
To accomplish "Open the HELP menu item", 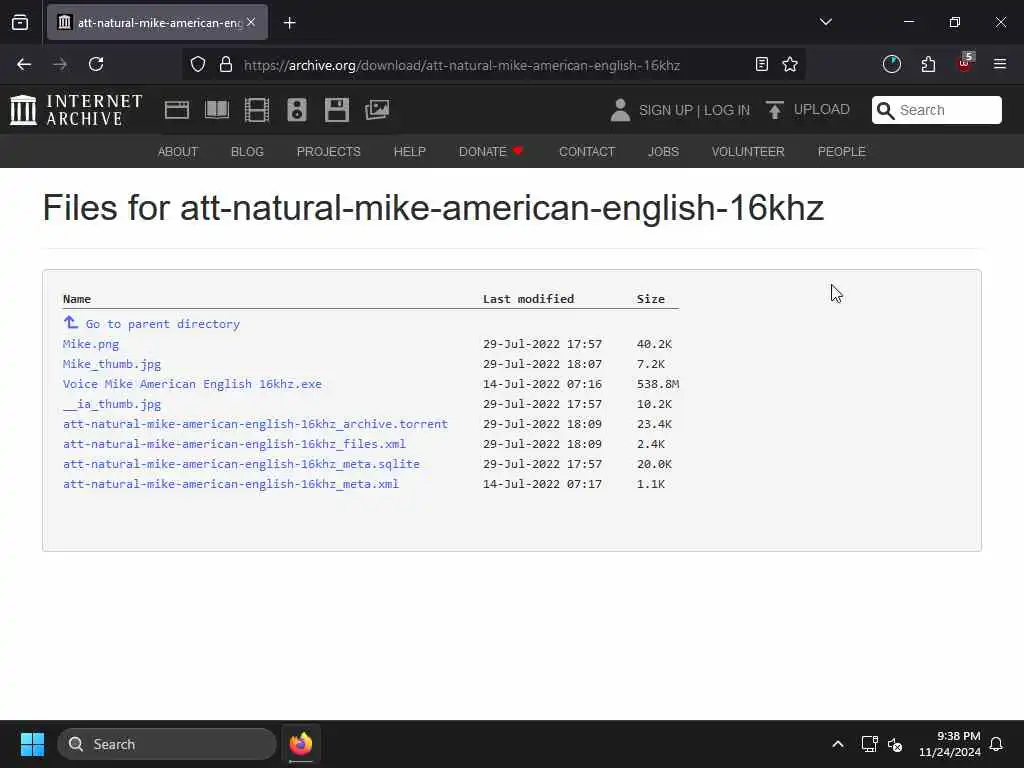I will (409, 152).
